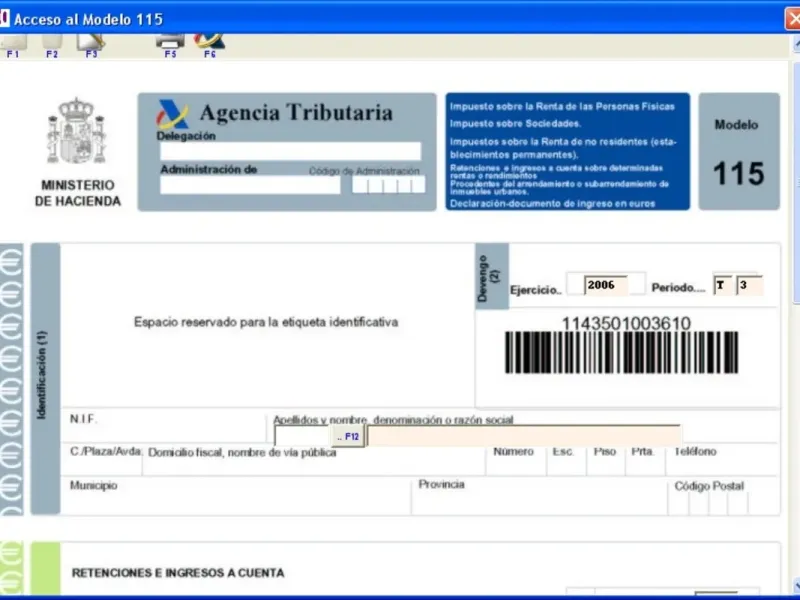Click "Declaración-documento de ingreso en euros"

tap(553, 204)
